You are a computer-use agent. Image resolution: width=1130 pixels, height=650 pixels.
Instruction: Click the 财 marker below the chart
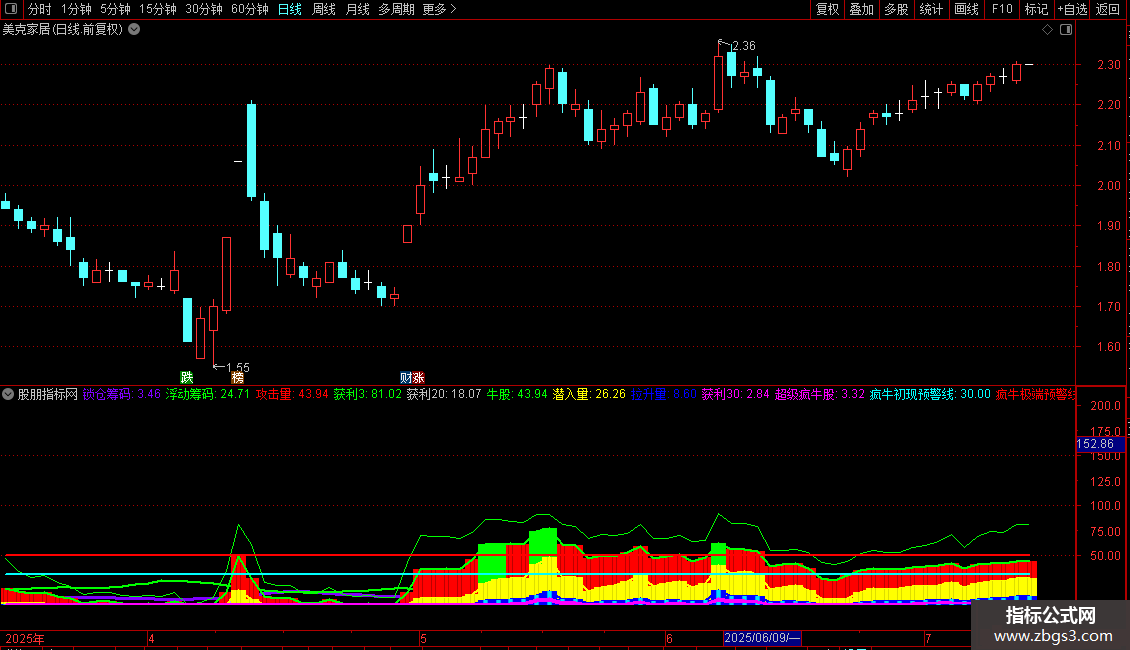(x=406, y=378)
